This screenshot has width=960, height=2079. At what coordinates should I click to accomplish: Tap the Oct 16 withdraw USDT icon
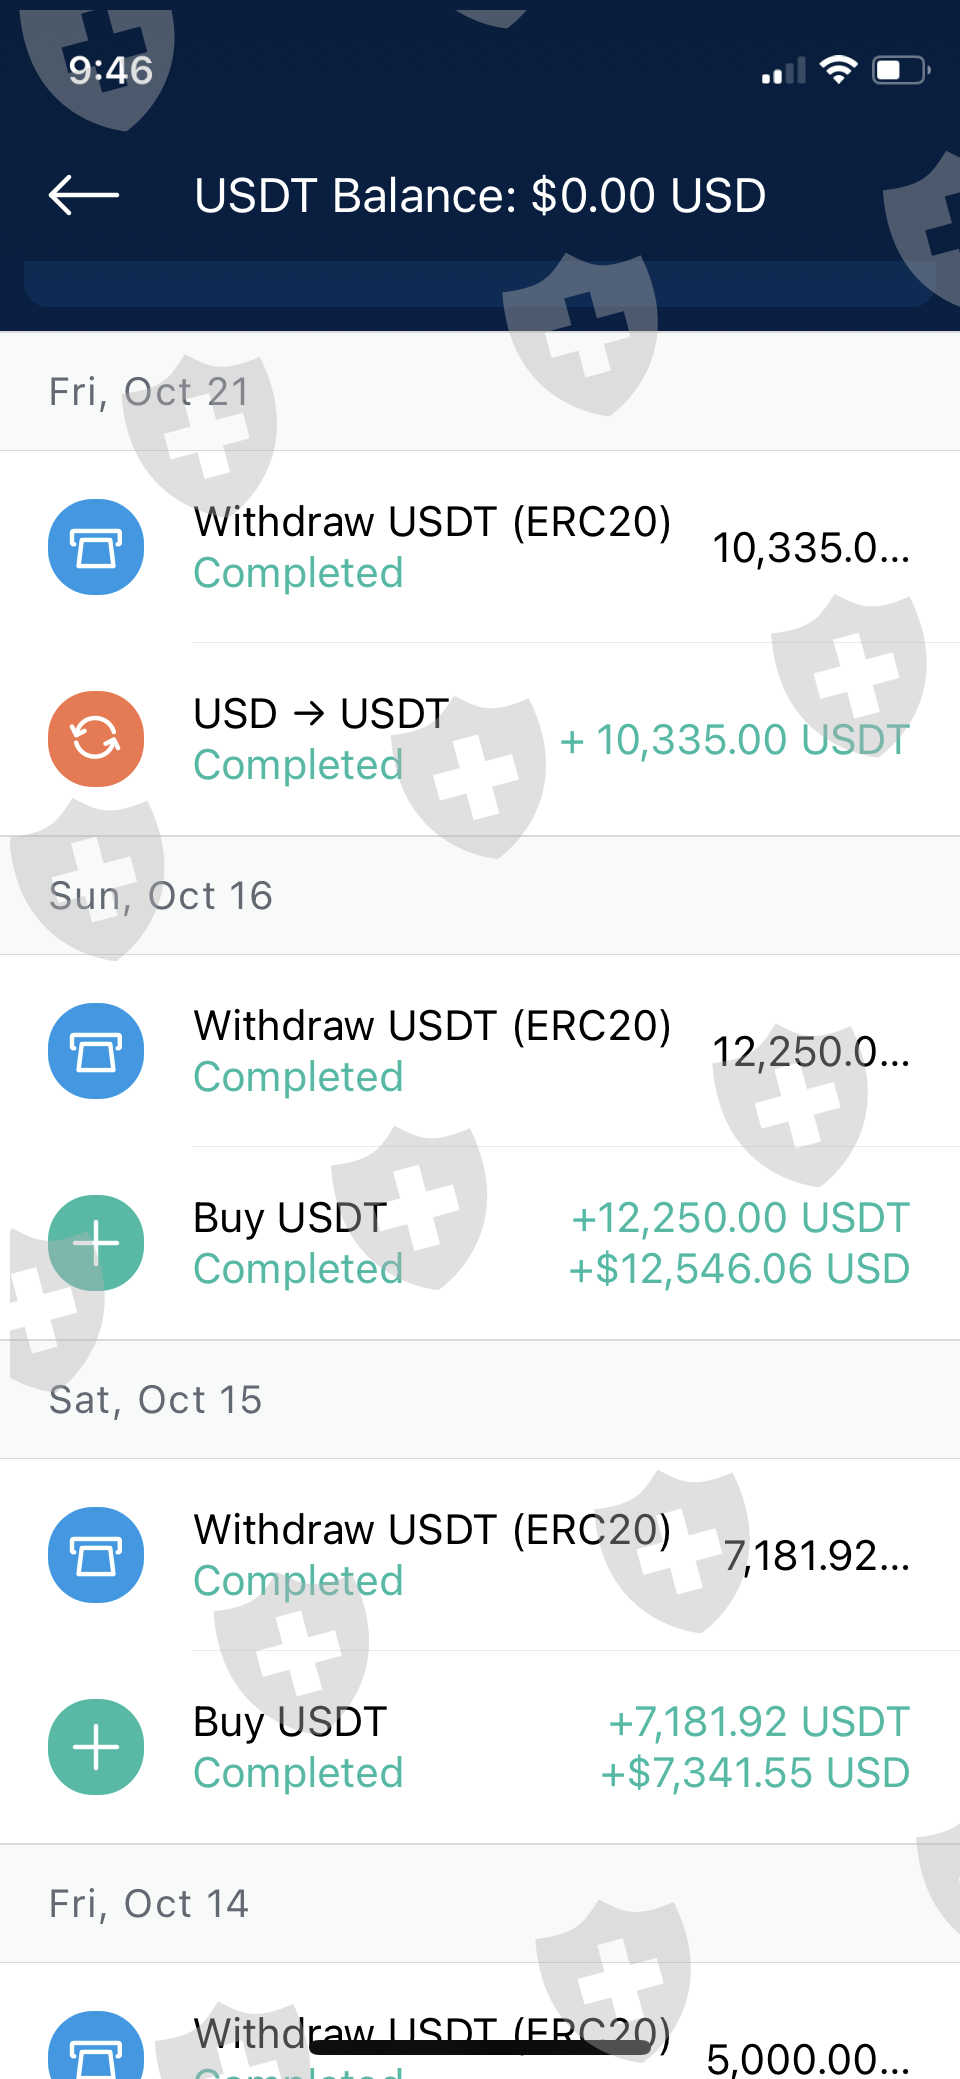click(96, 1051)
